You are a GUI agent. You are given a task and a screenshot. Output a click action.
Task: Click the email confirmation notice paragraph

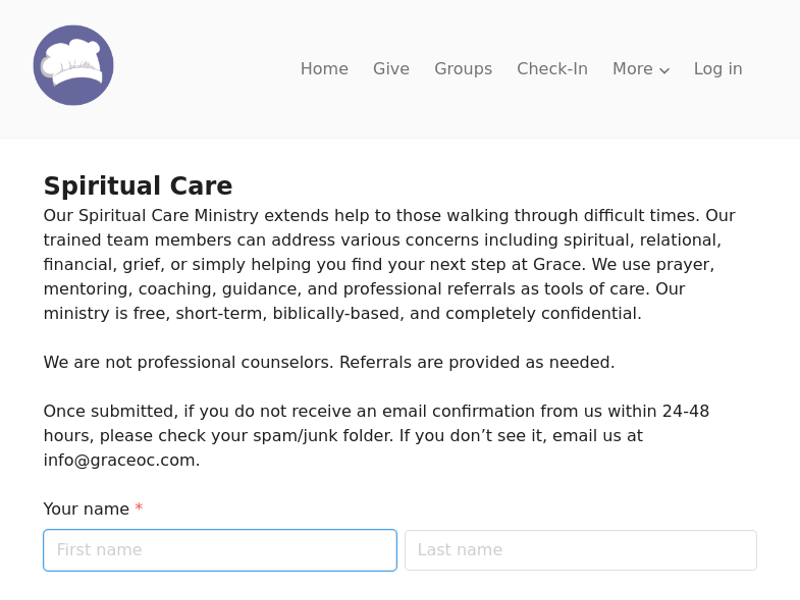click(378, 436)
